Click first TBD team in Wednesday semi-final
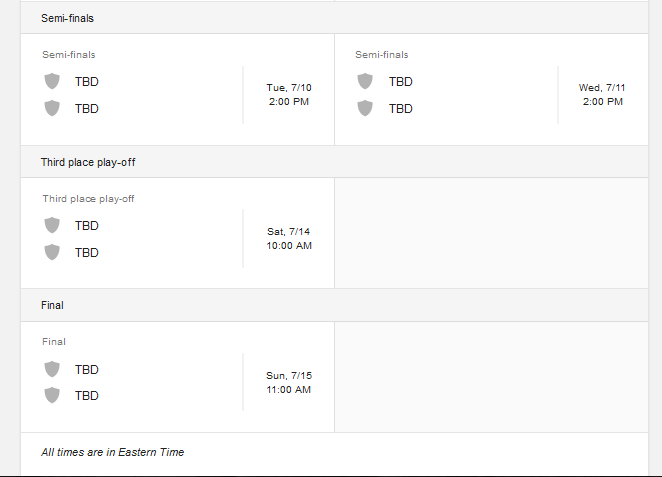The width and height of the screenshot is (662, 477). [x=401, y=81]
